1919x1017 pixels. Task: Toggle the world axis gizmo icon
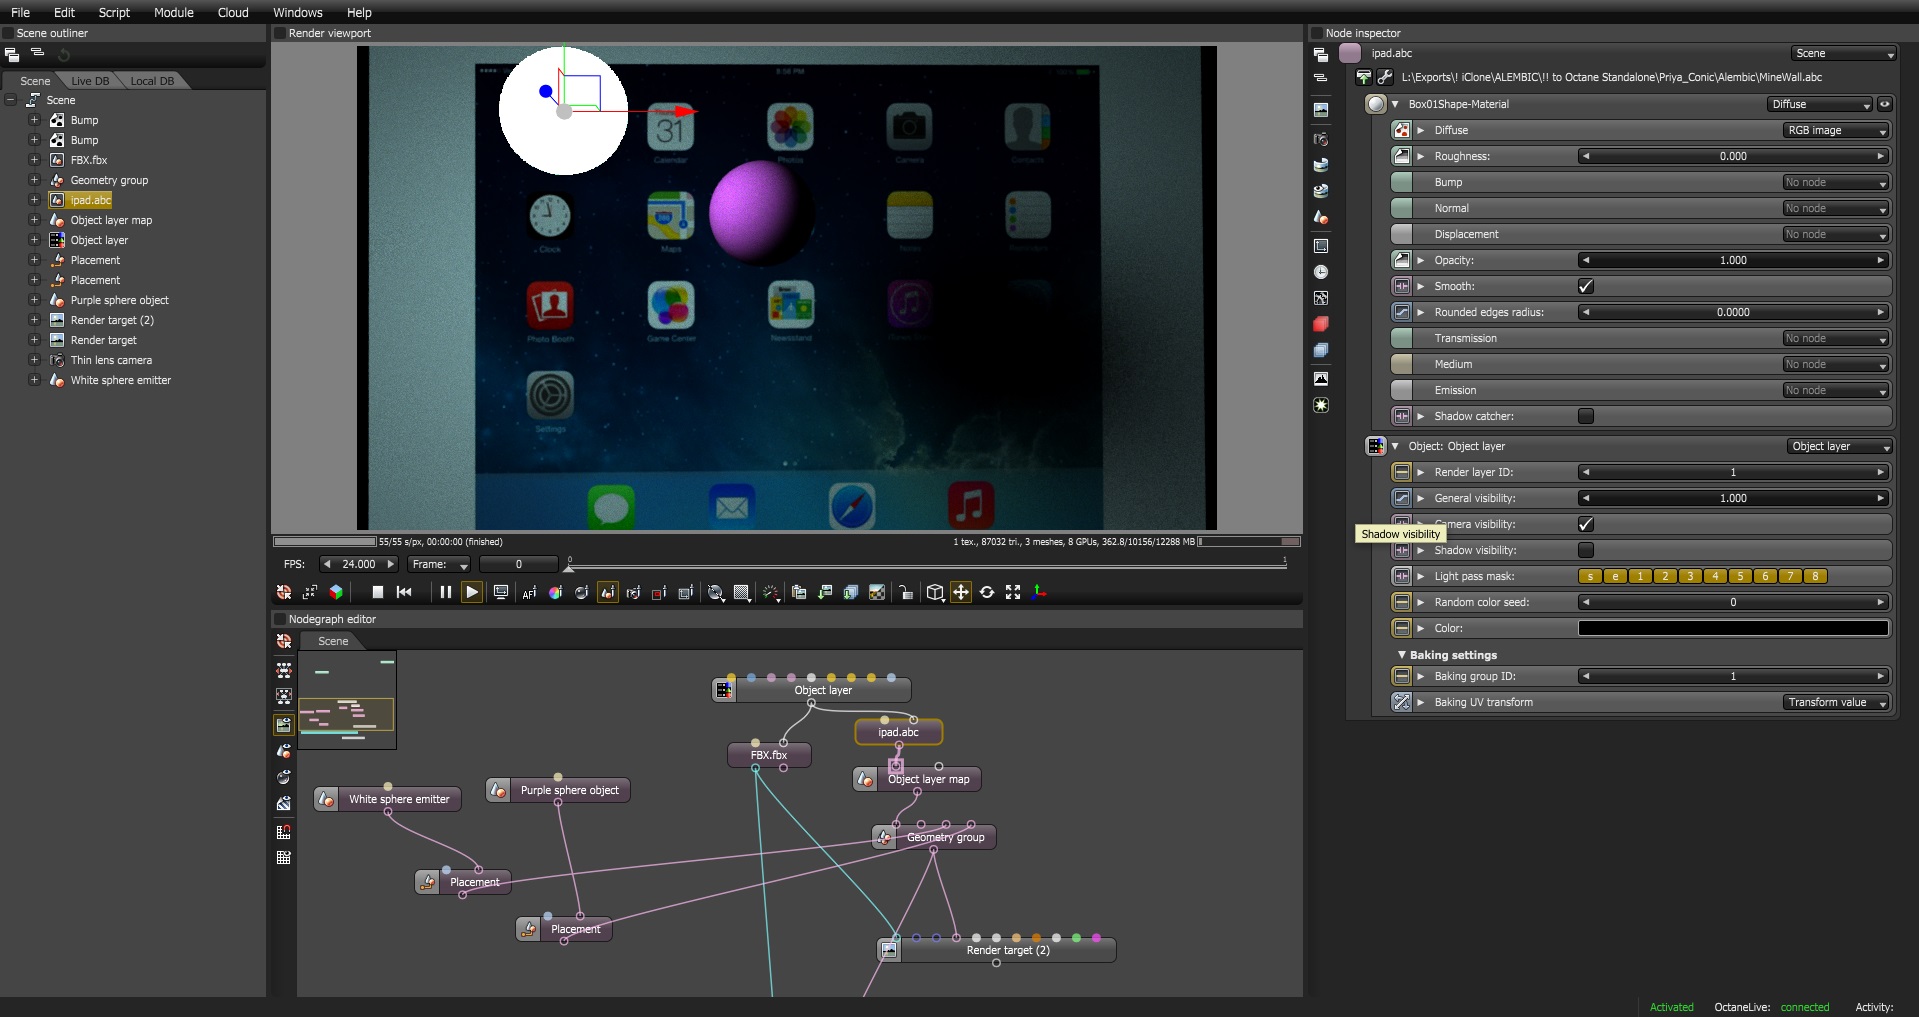(1040, 592)
